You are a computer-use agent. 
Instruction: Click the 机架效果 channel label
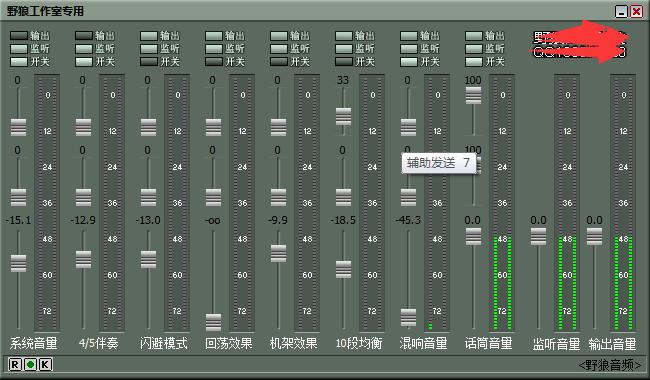(x=293, y=343)
